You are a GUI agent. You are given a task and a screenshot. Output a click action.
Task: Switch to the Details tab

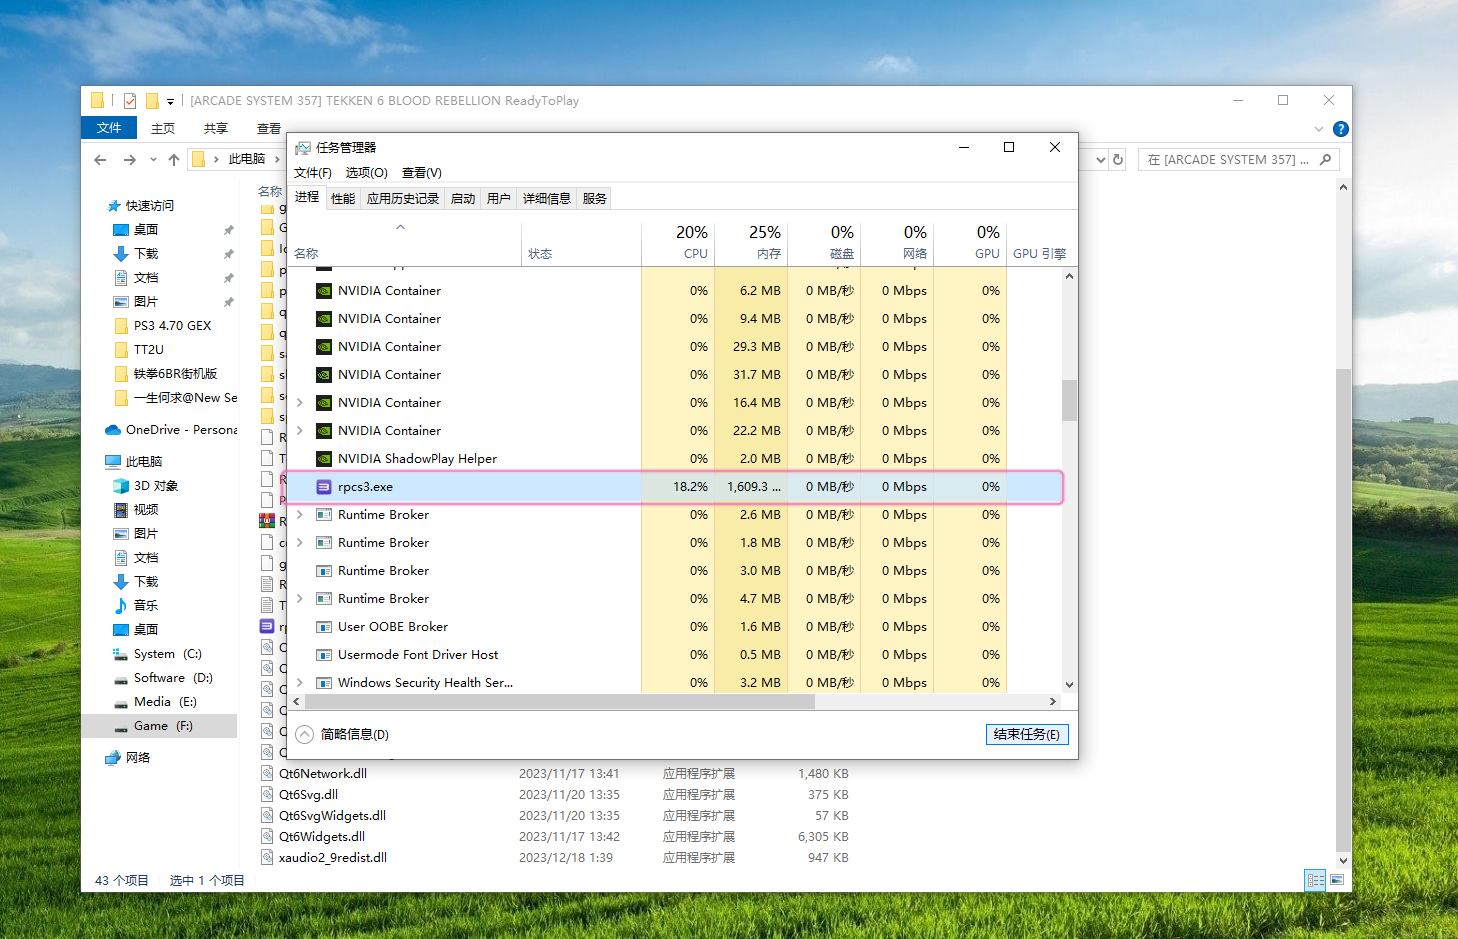547,199
